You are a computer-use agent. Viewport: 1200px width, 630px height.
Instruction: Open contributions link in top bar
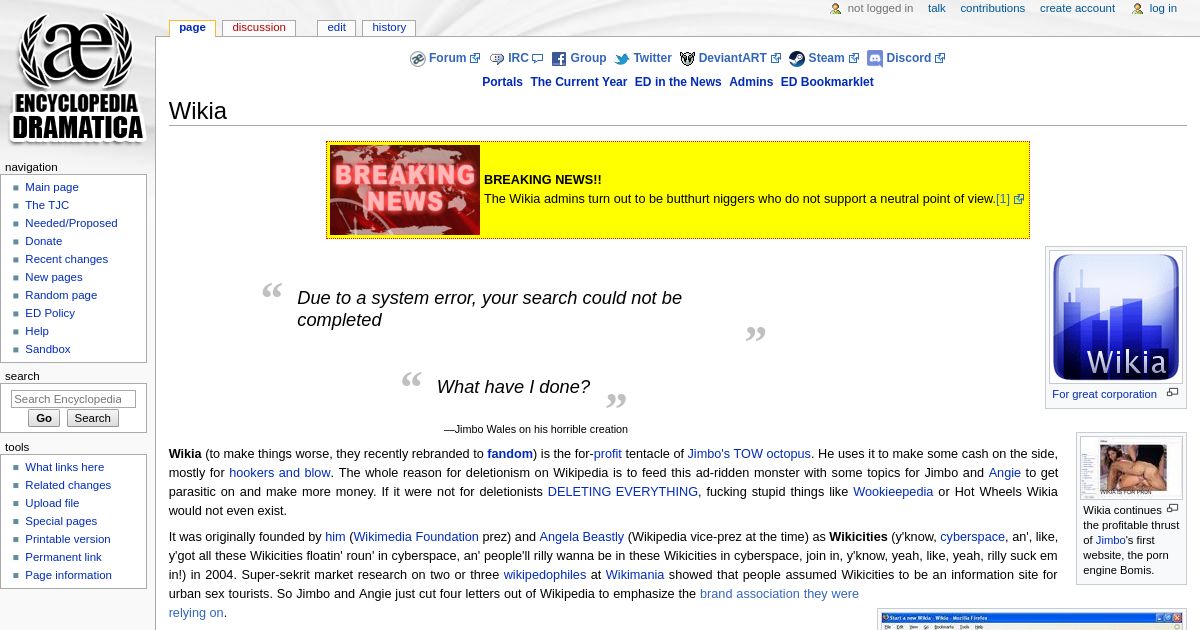coord(992,8)
